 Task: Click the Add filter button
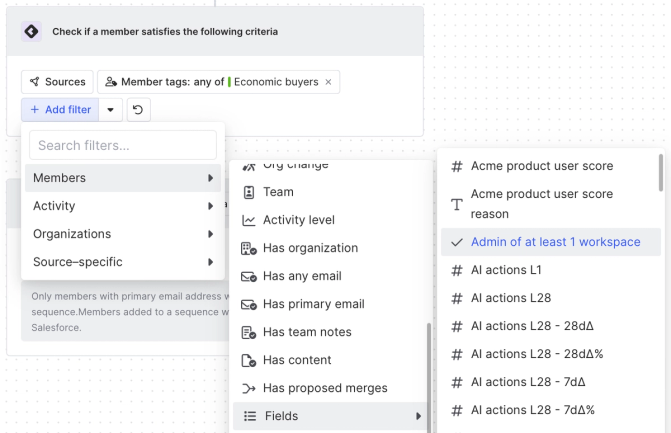point(60,109)
